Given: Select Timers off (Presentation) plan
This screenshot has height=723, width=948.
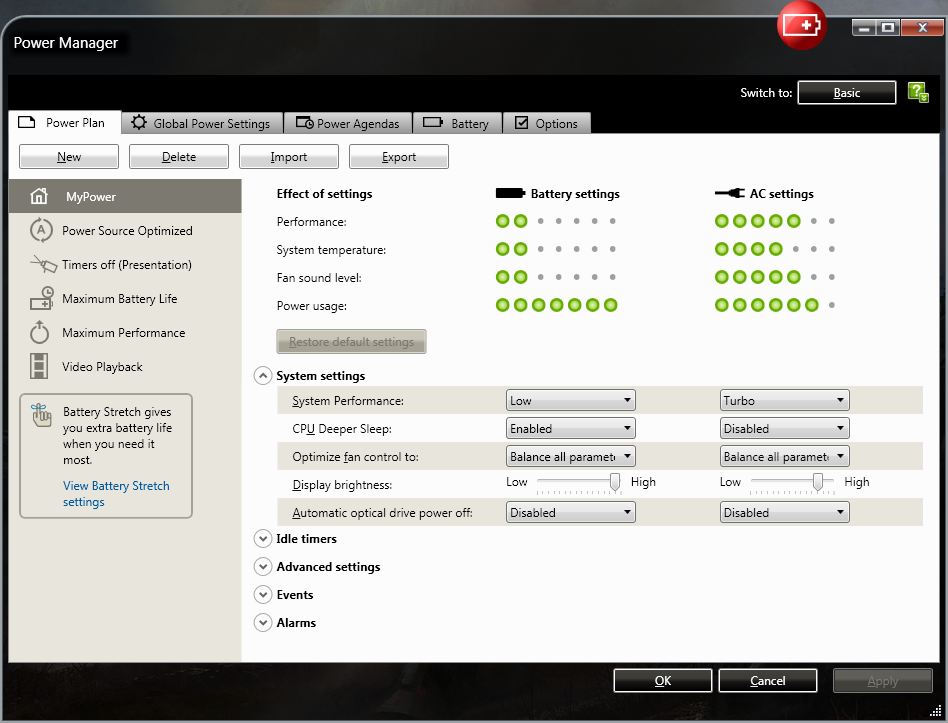Looking at the screenshot, I should (x=125, y=264).
